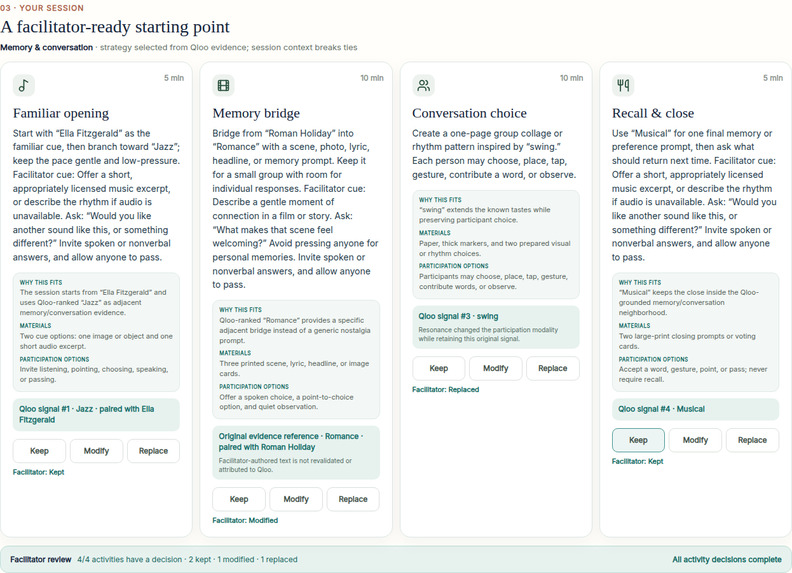Click the Familiar opening card title
Viewport: 792px width, 573px height.
61,113
